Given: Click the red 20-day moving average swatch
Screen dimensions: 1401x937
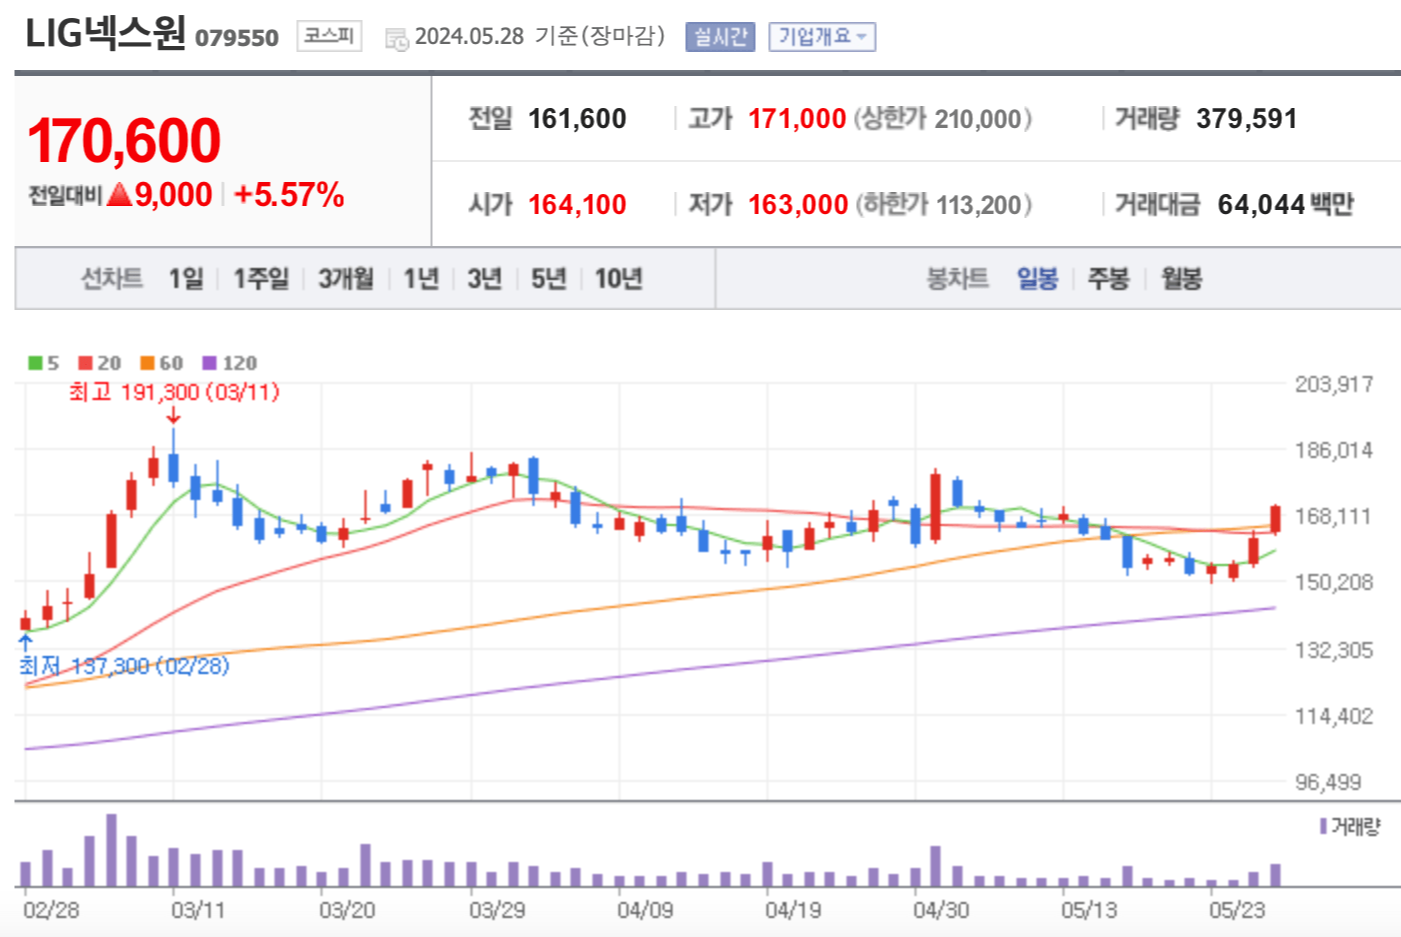Looking at the screenshot, I should coord(85,363).
